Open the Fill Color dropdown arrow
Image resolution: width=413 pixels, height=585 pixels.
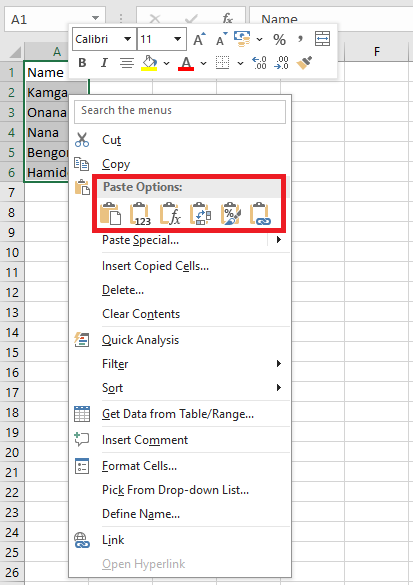point(166,63)
